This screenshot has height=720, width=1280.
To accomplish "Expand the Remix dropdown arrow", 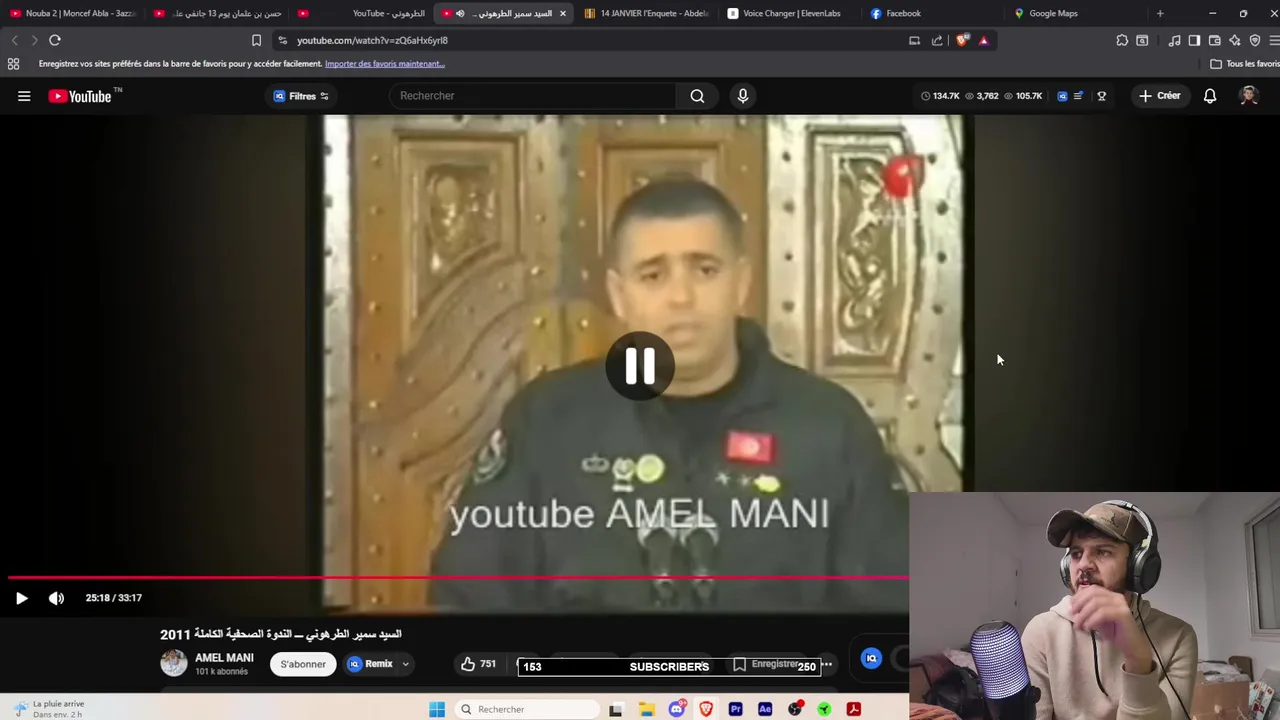I will point(405,664).
